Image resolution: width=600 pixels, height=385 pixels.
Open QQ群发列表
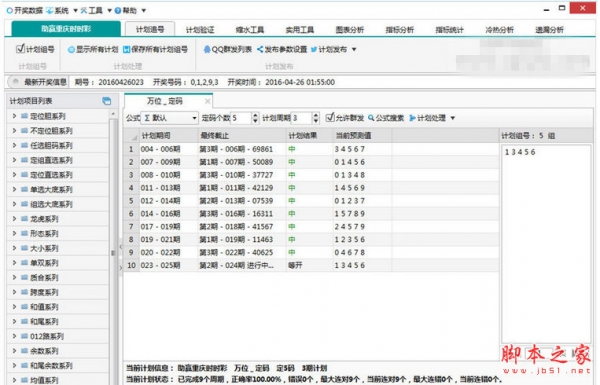pos(227,49)
